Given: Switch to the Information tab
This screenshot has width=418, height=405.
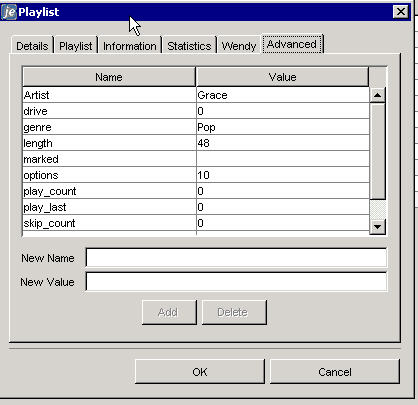Looking at the screenshot, I should [x=130, y=46].
